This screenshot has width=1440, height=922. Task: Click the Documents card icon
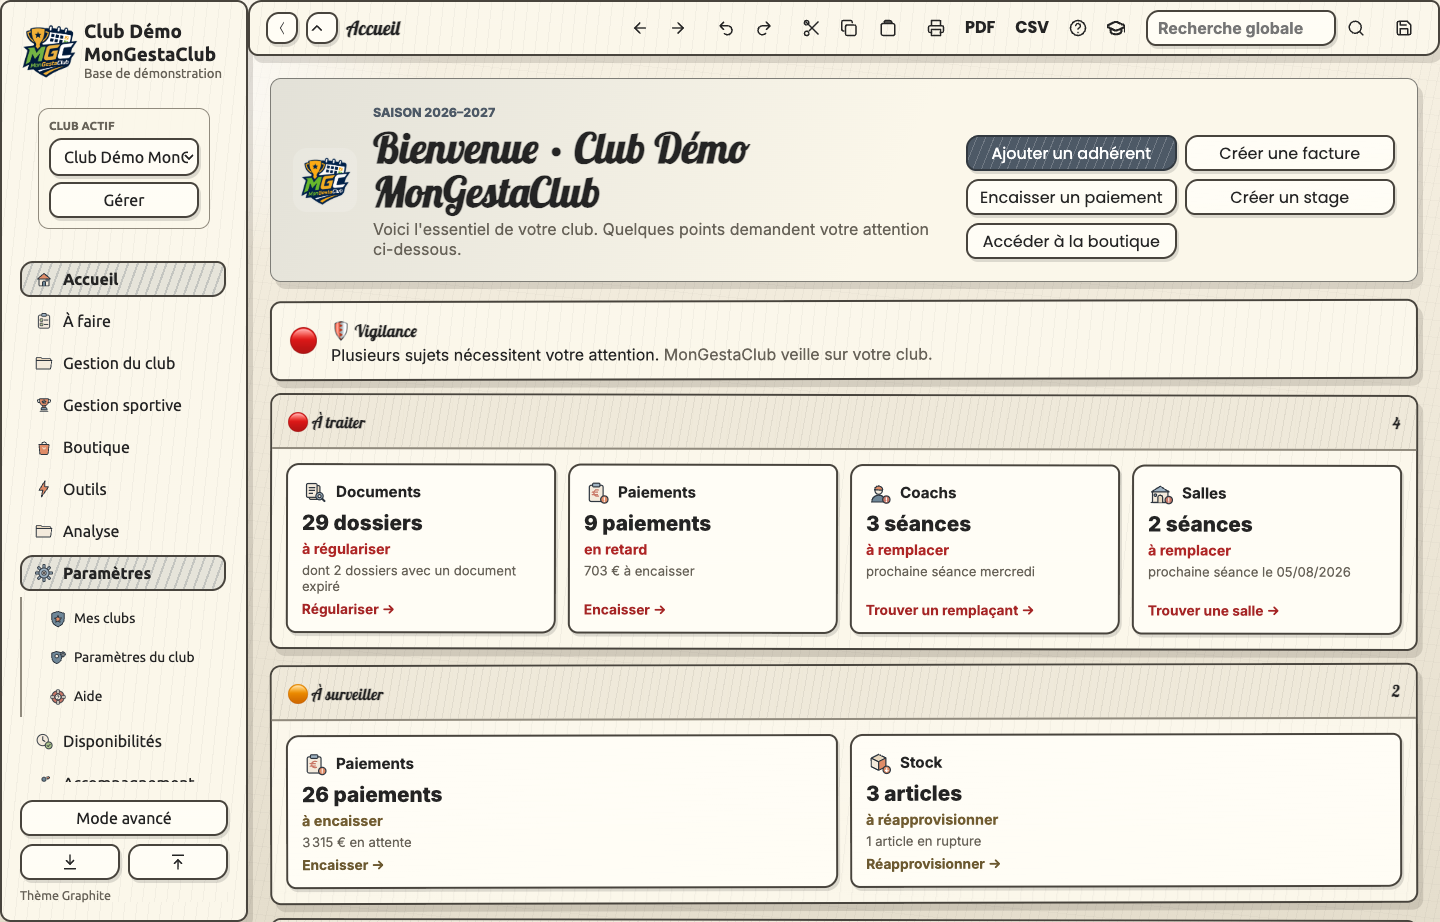(315, 491)
